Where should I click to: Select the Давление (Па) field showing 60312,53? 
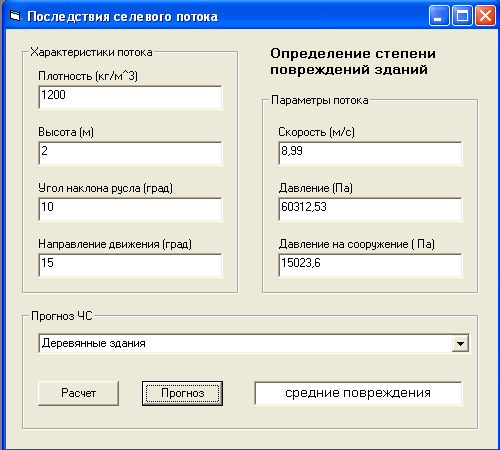pyautogui.click(x=370, y=209)
